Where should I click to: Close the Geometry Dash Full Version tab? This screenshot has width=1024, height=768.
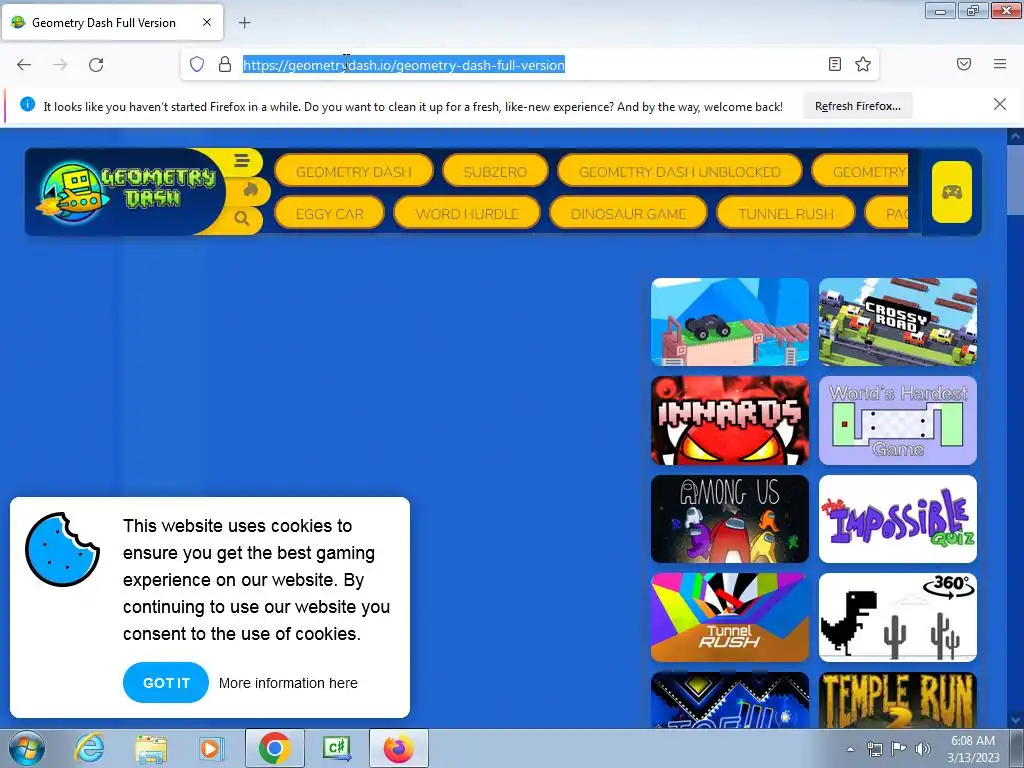click(206, 22)
